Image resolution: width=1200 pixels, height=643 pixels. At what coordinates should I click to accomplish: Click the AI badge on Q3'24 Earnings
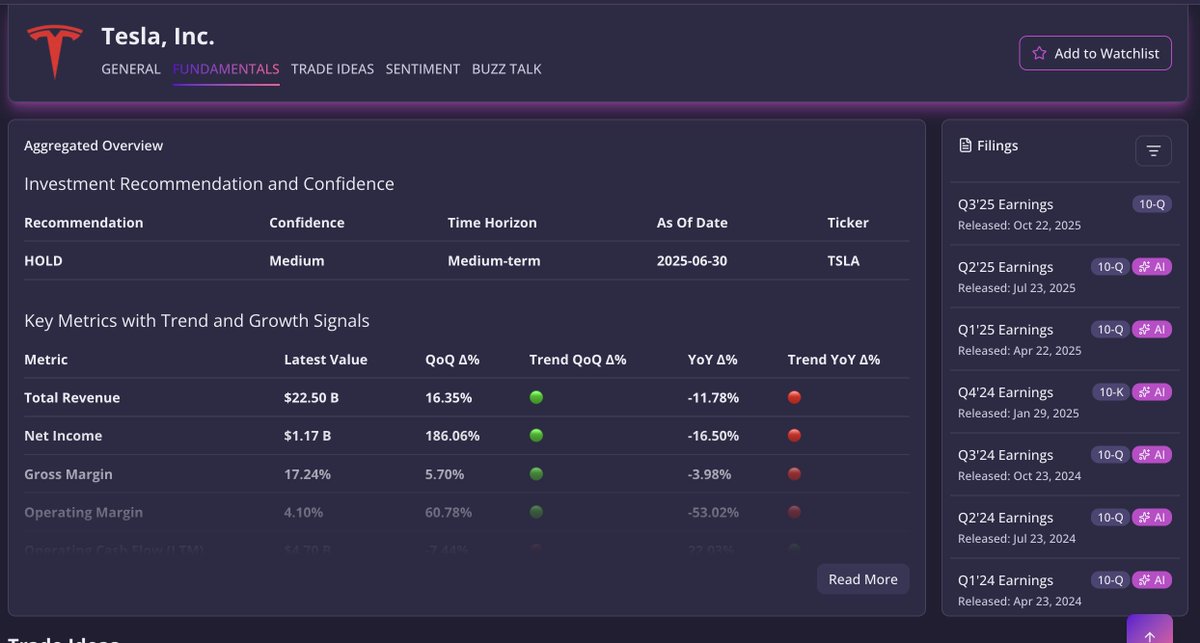click(x=1151, y=455)
